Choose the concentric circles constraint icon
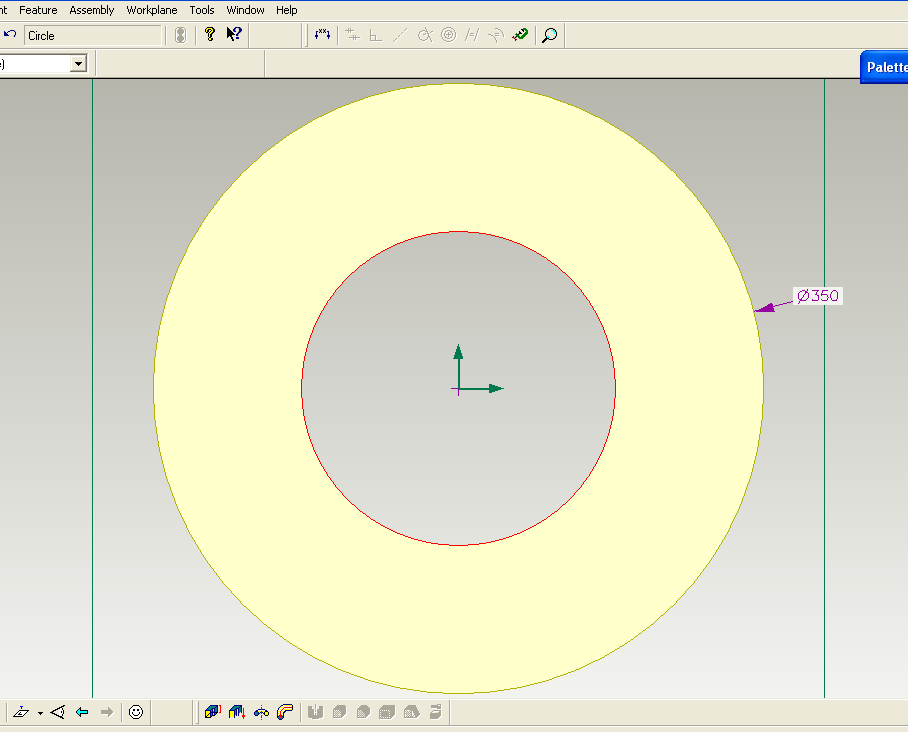This screenshot has width=908, height=732. click(x=449, y=35)
